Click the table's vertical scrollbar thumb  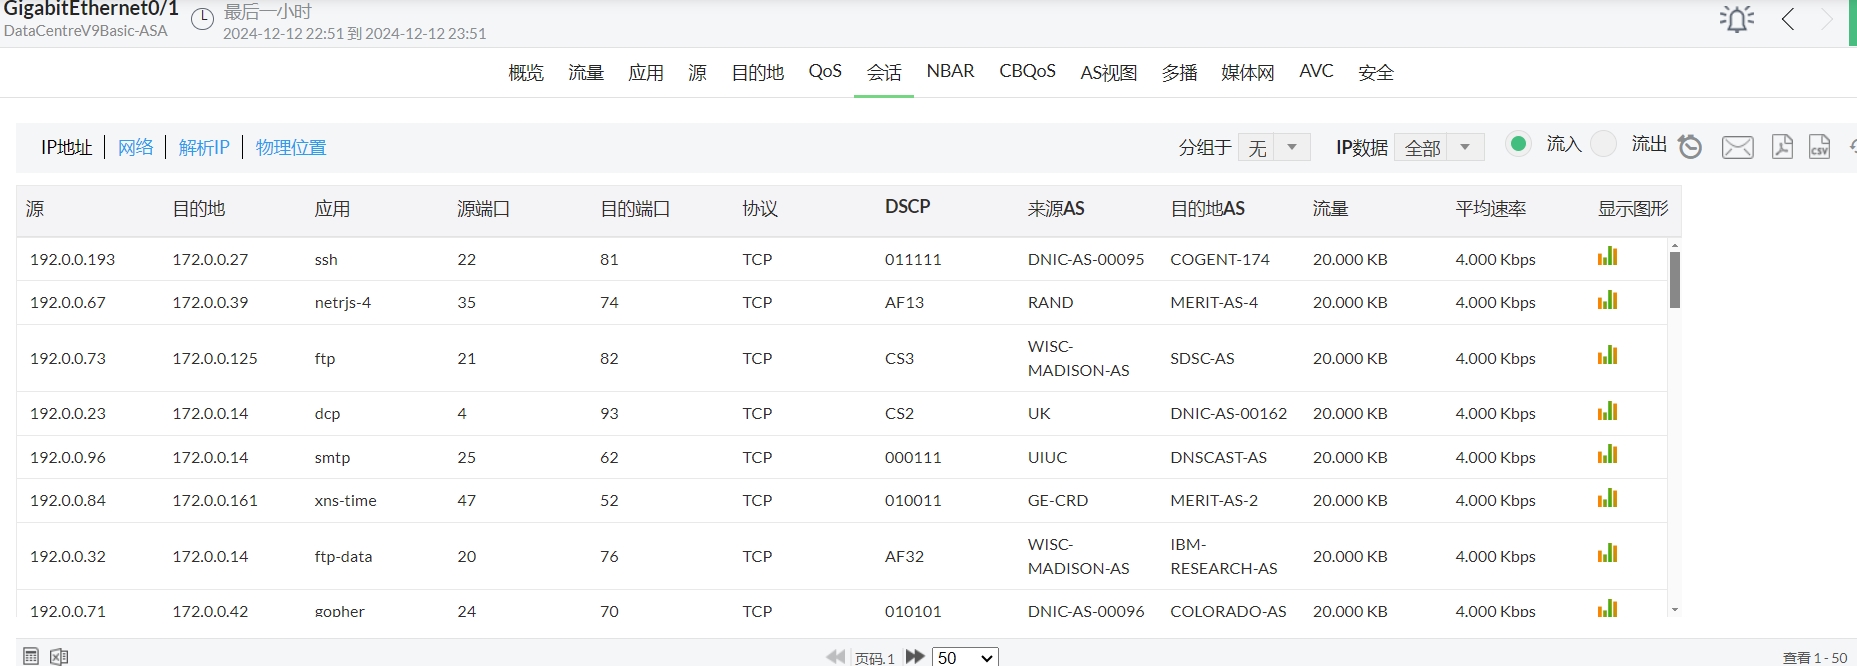point(1674,279)
